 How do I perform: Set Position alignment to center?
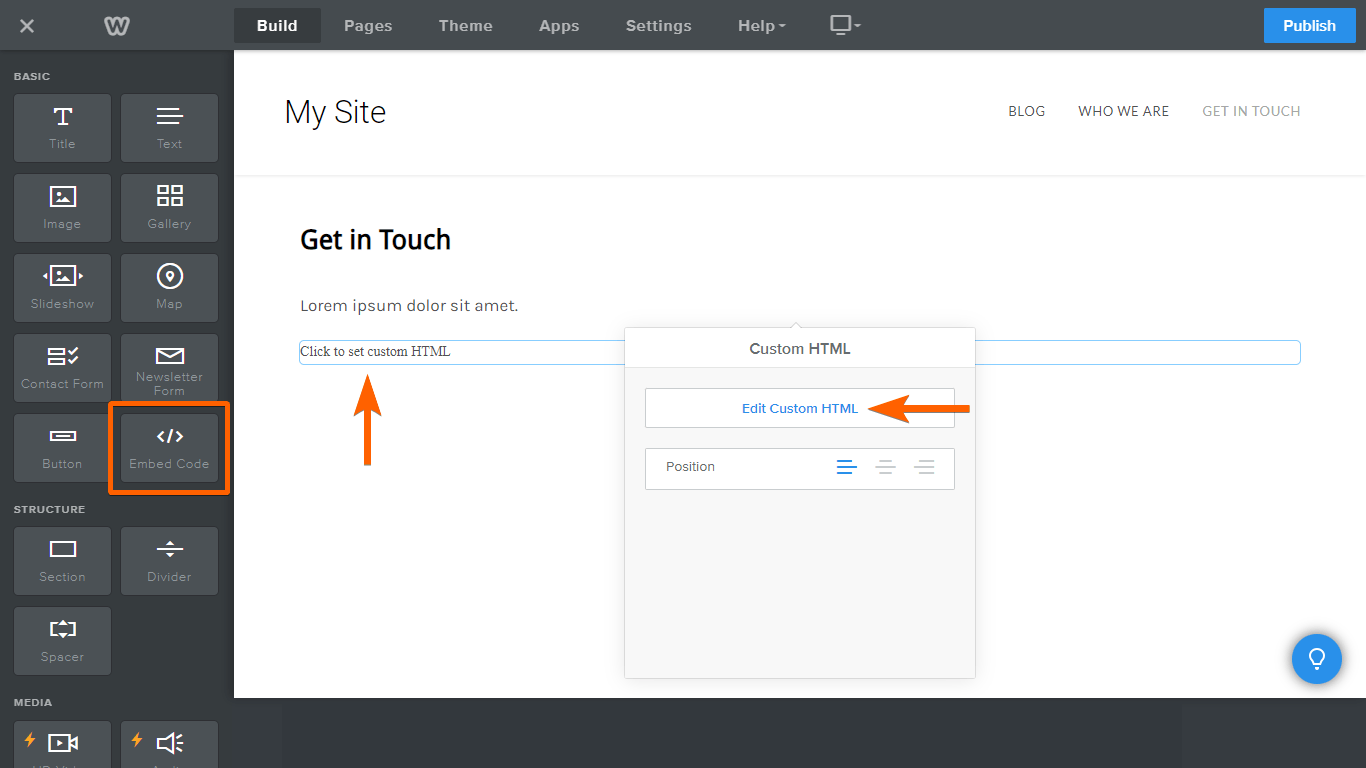[885, 468]
